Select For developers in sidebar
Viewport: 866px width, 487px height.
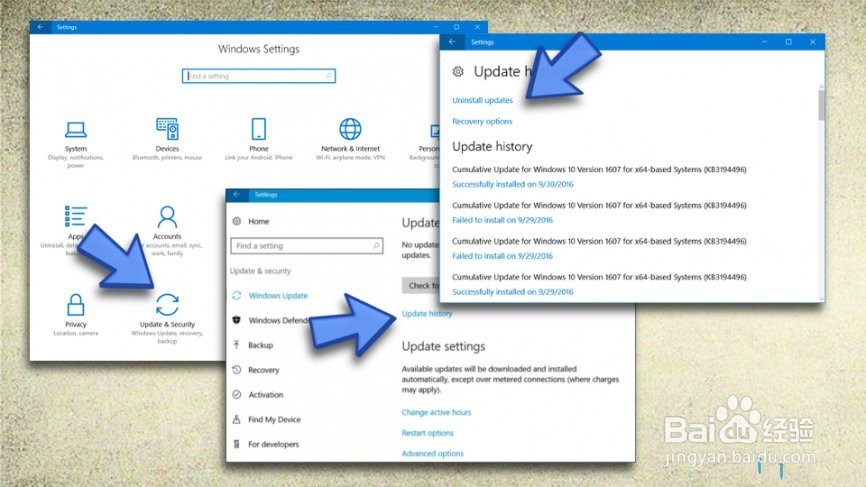point(273,444)
